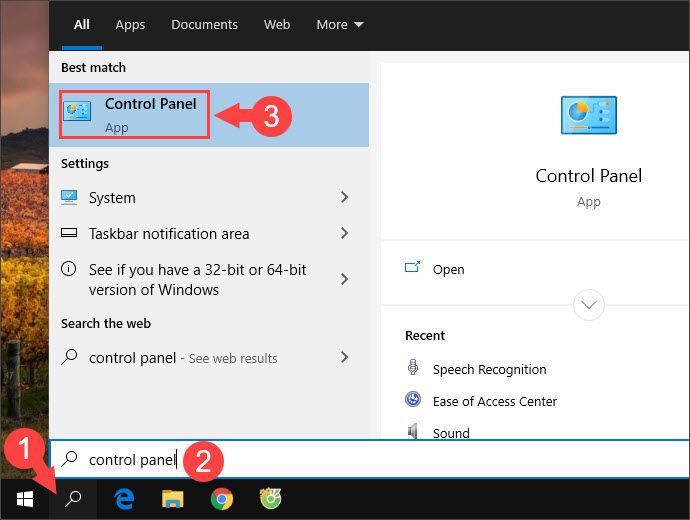690x520 pixels.
Task: Expand the More filter dropdown
Action: click(339, 24)
